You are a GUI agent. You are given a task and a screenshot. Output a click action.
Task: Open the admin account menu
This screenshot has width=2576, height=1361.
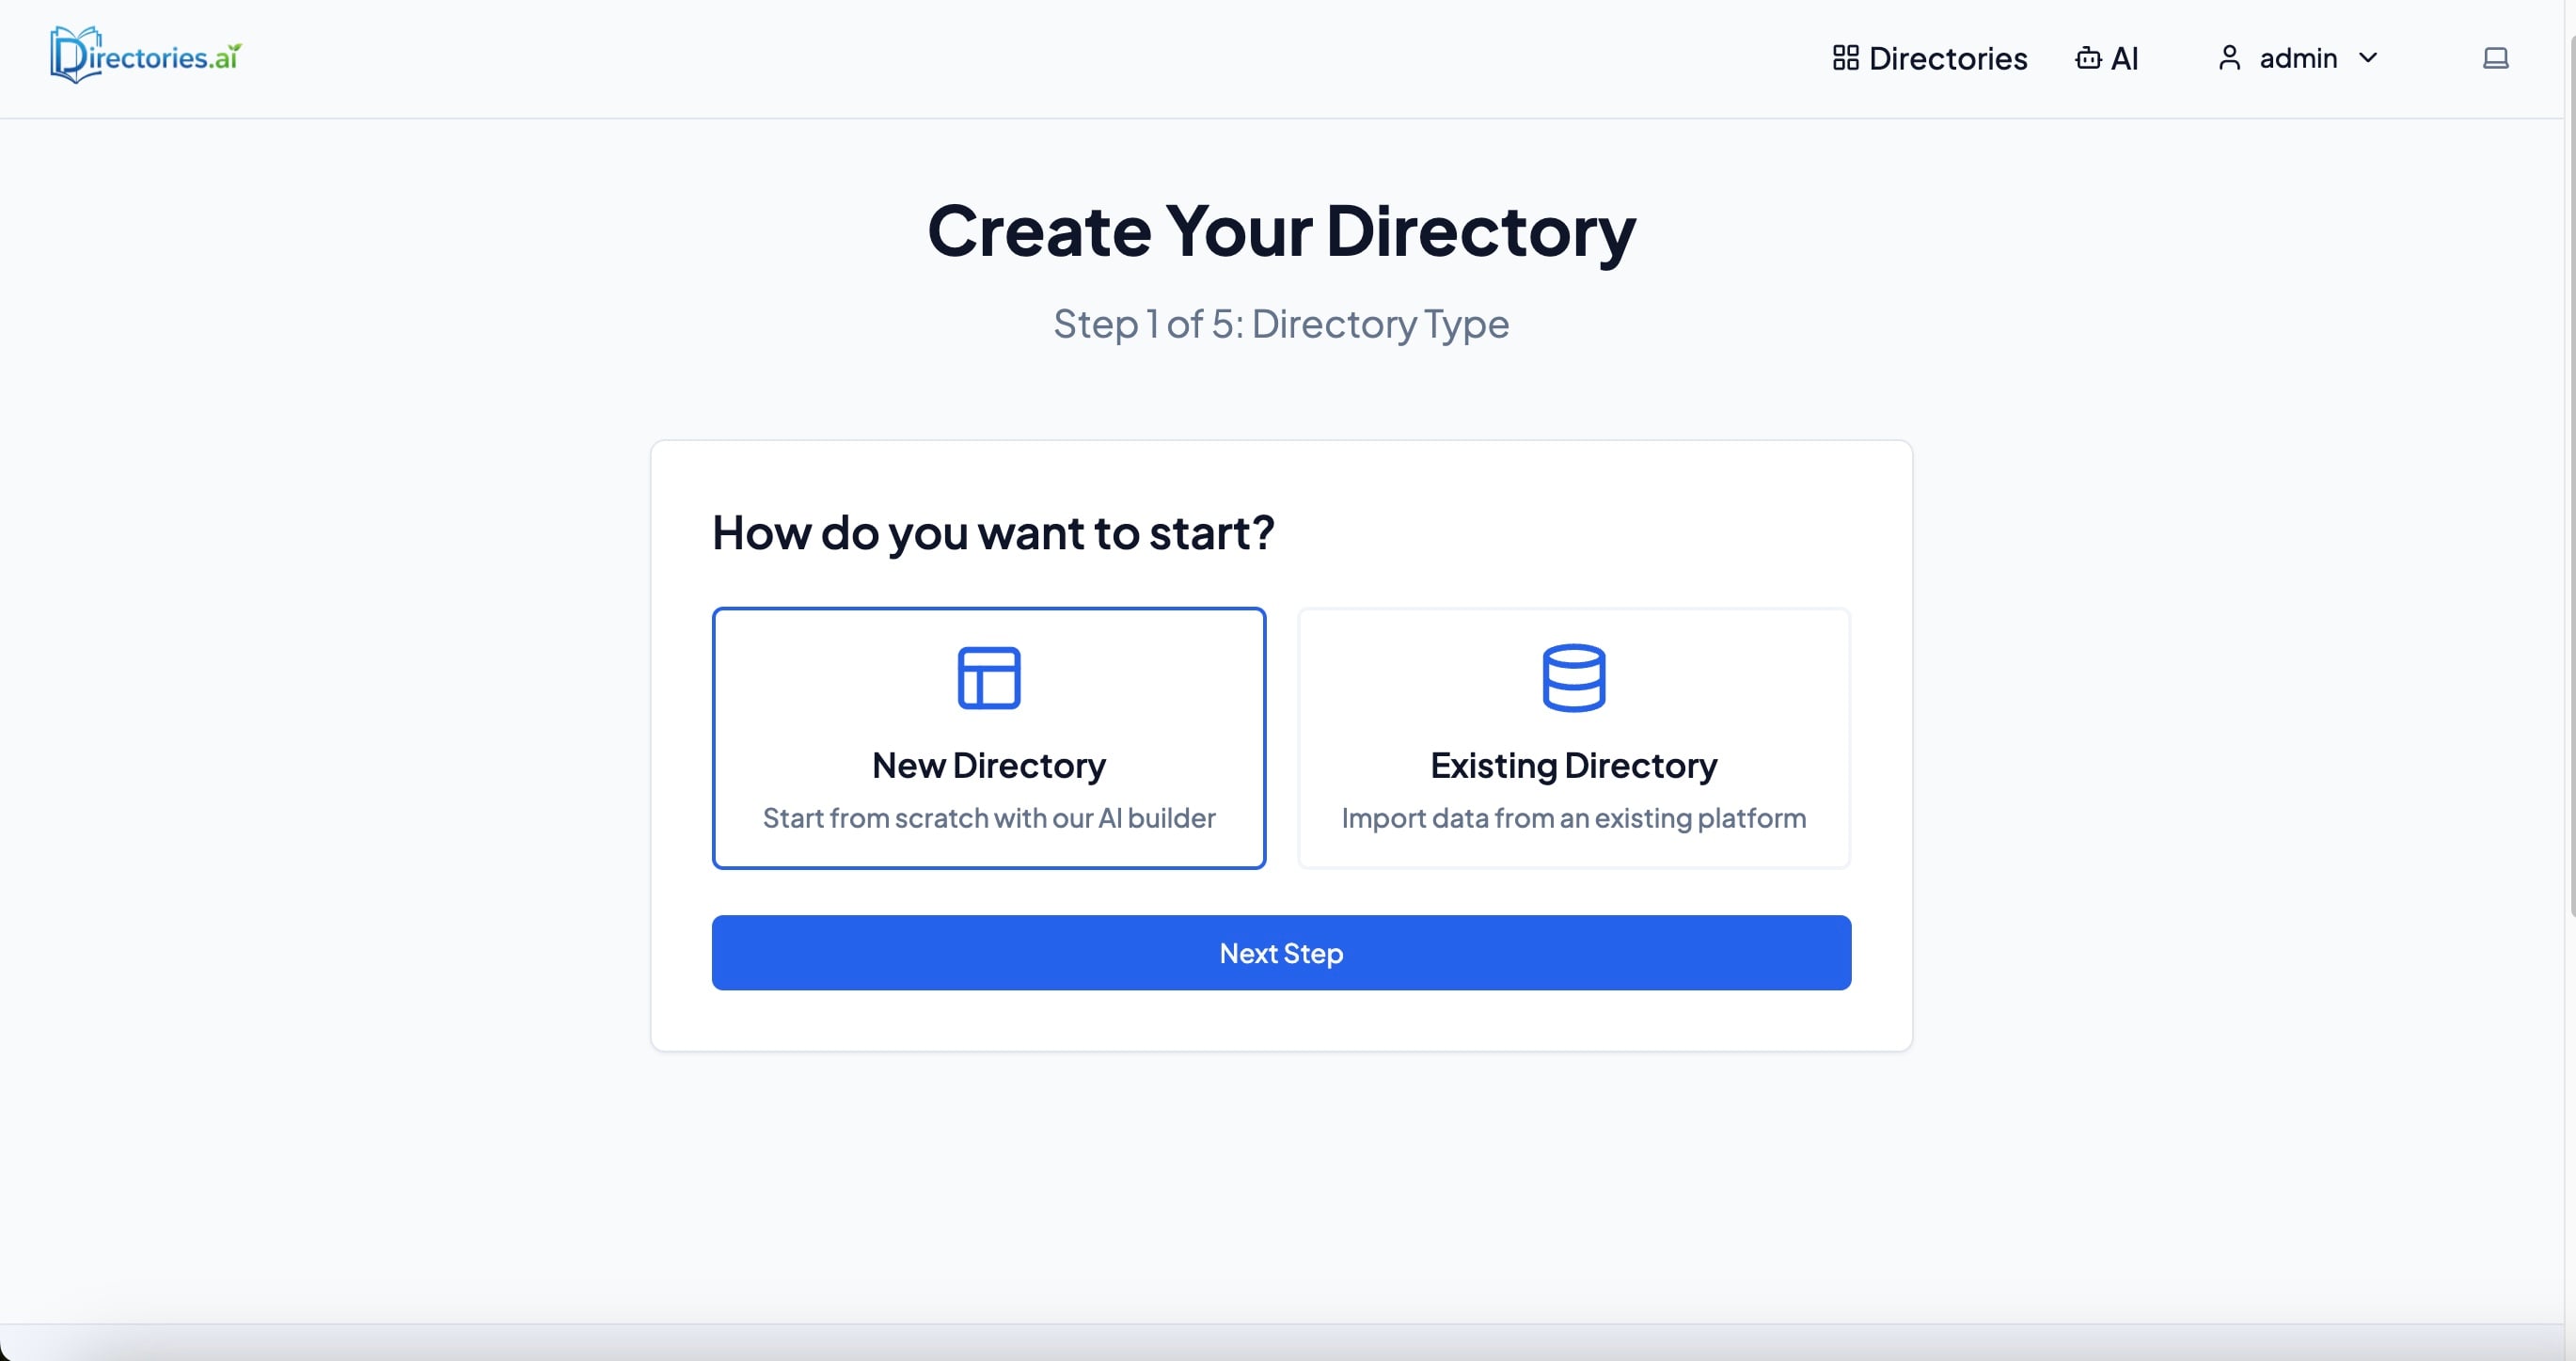2298,58
